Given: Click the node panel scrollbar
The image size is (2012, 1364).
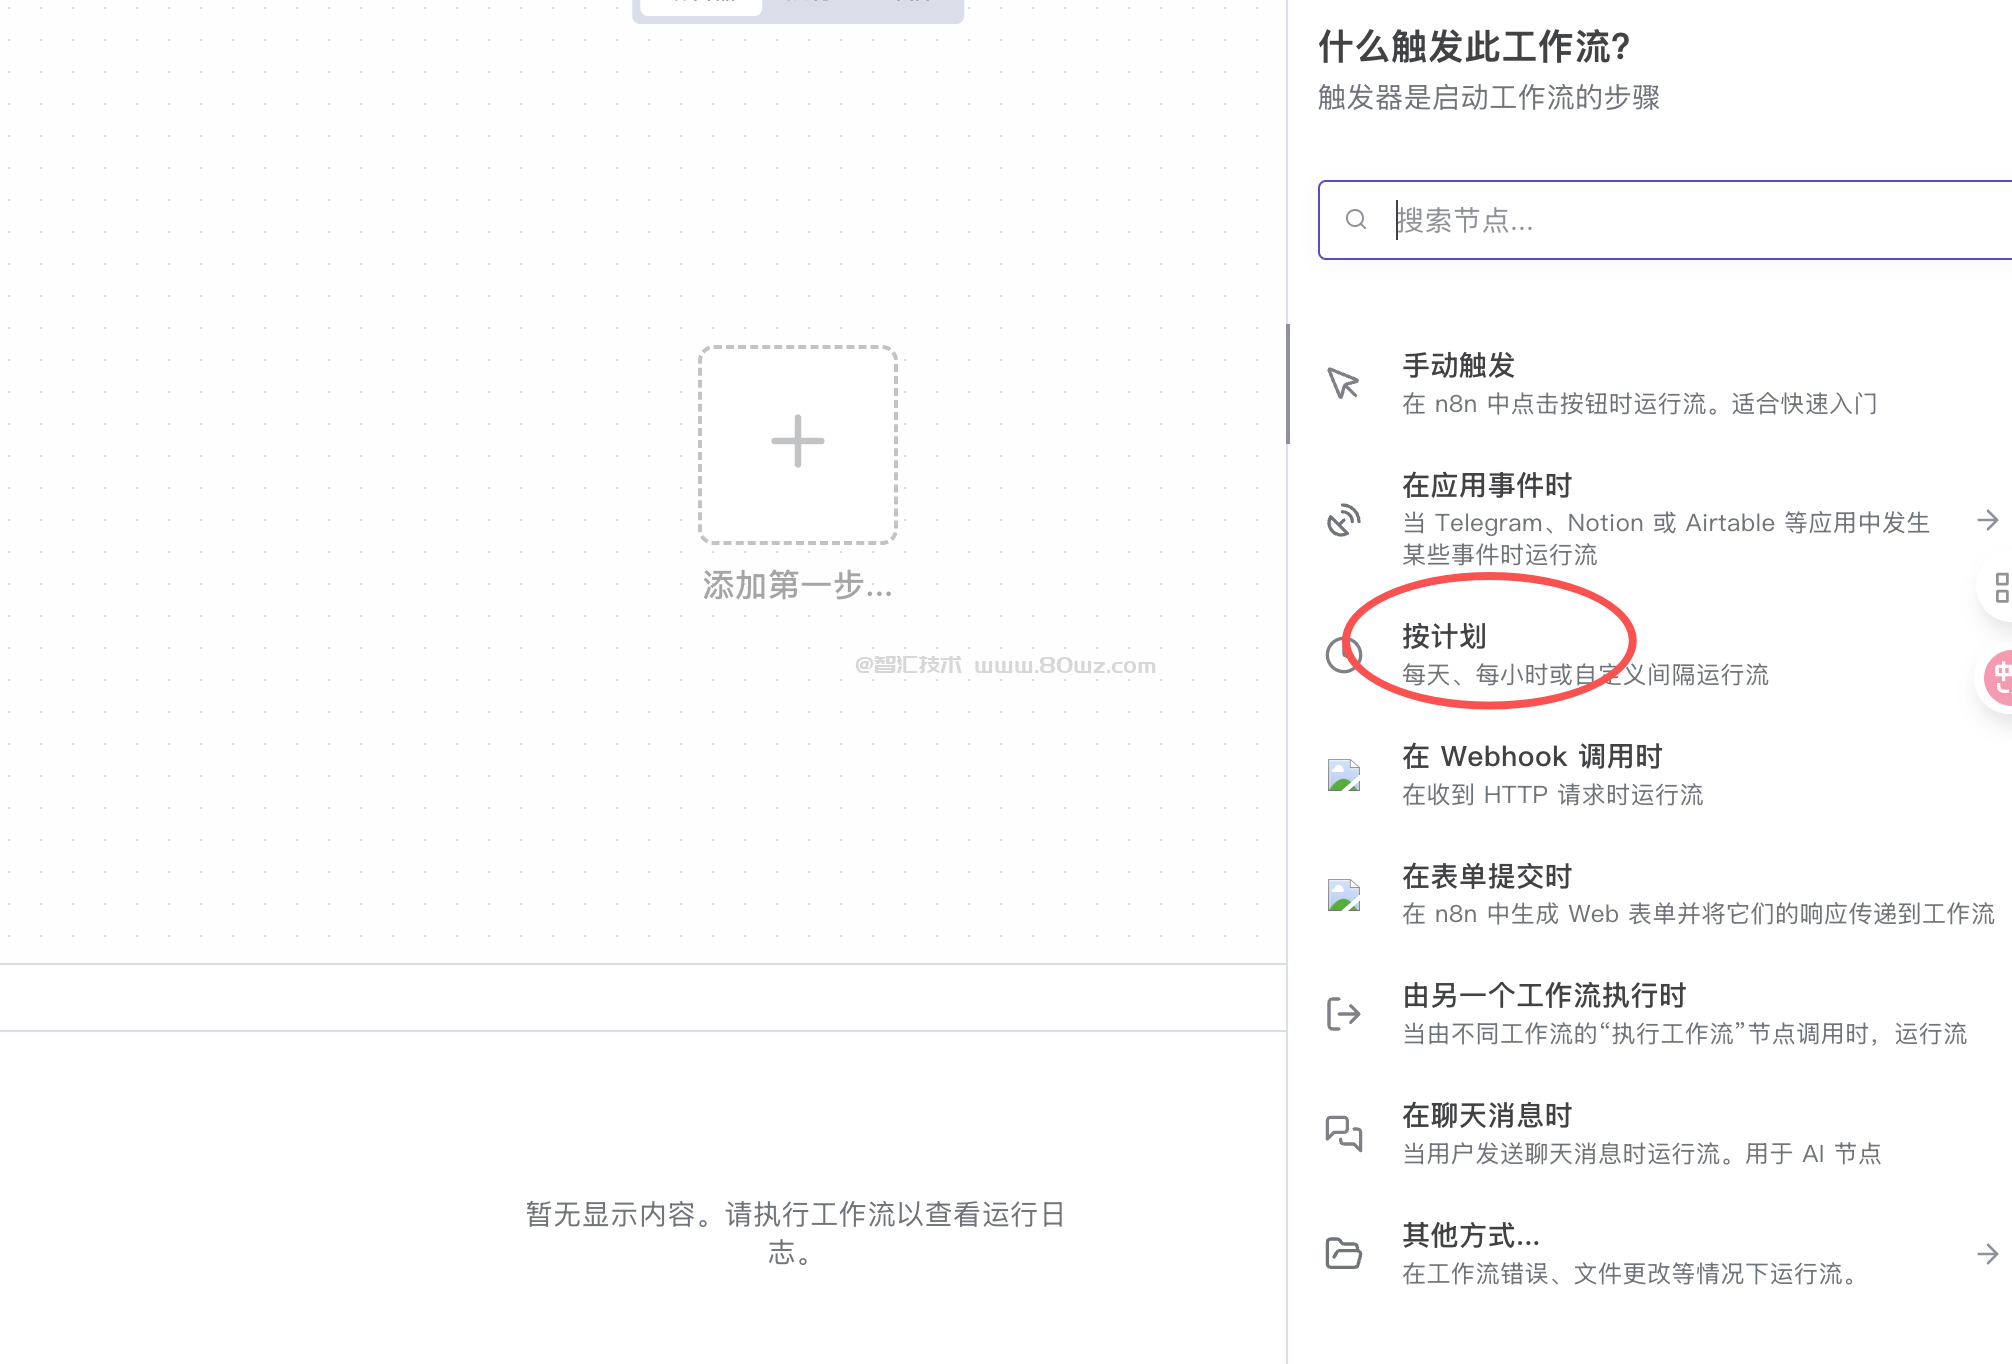Looking at the screenshot, I should pyautogui.click(x=1288, y=383).
